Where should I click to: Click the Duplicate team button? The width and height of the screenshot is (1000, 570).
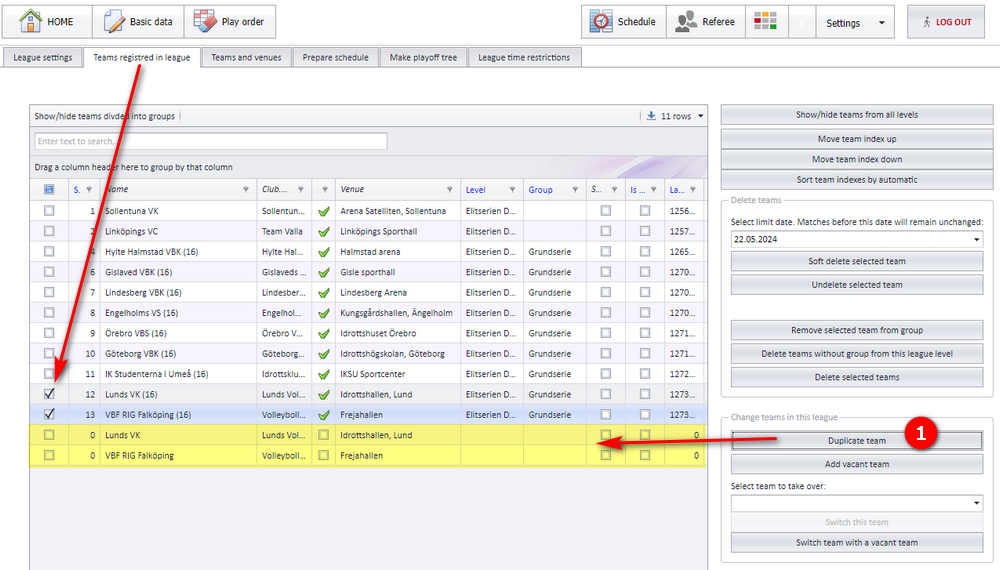click(857, 441)
